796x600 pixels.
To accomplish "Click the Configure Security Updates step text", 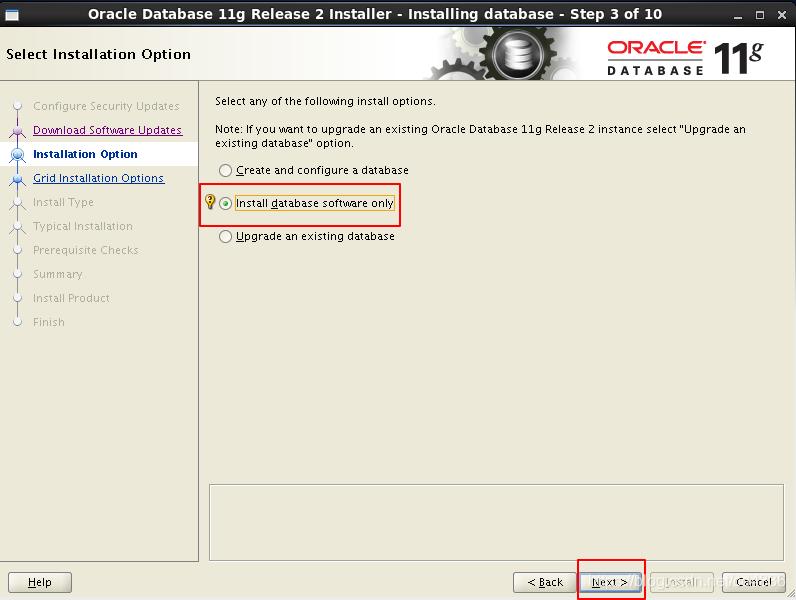I will pyautogui.click(x=106, y=106).
